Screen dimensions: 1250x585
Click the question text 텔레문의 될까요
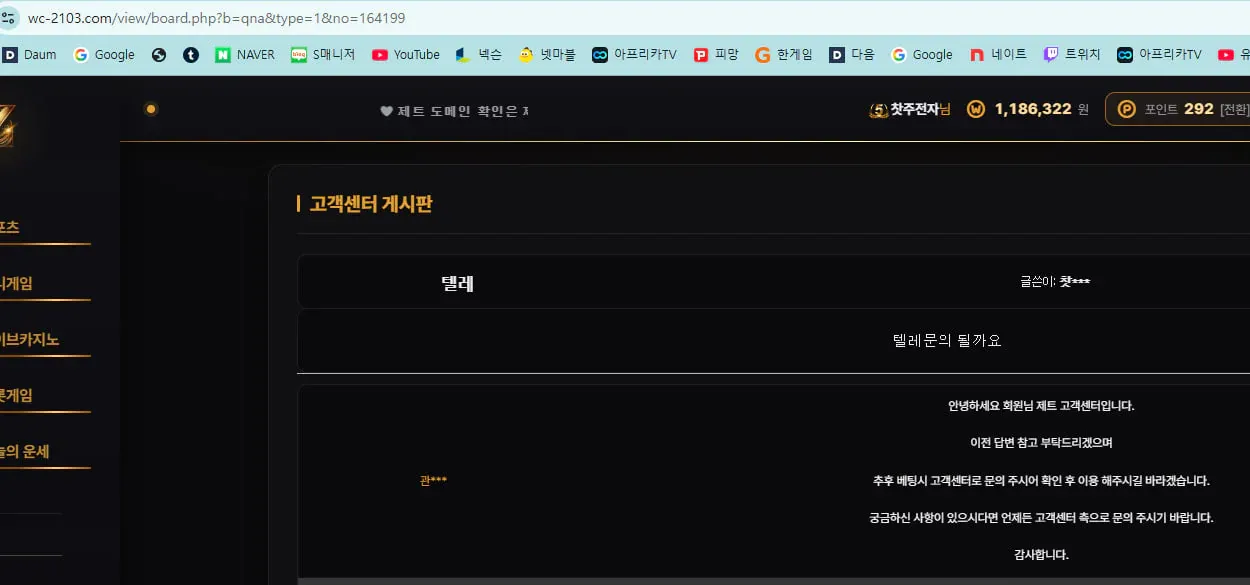(x=946, y=340)
